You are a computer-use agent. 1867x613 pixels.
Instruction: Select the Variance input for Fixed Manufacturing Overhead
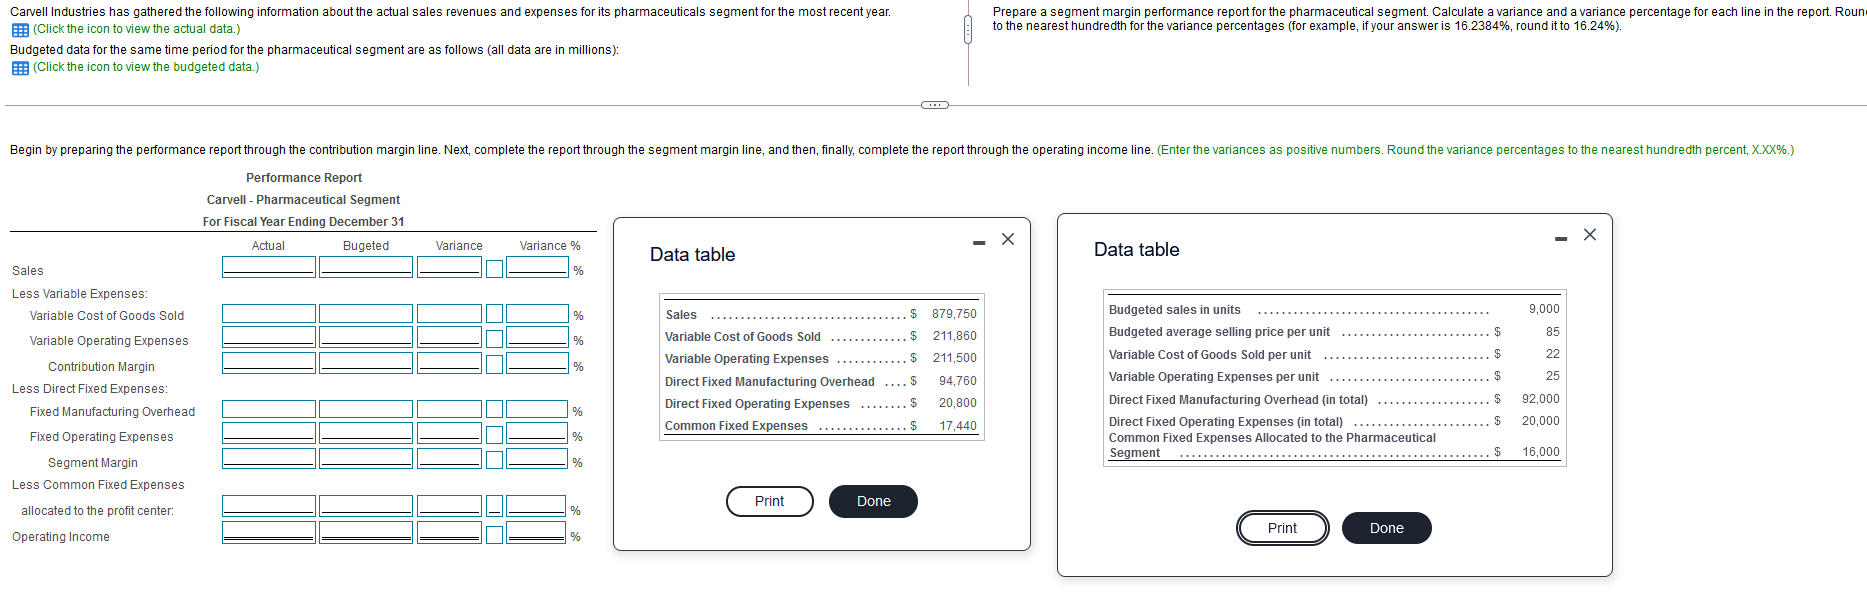pyautogui.click(x=449, y=408)
